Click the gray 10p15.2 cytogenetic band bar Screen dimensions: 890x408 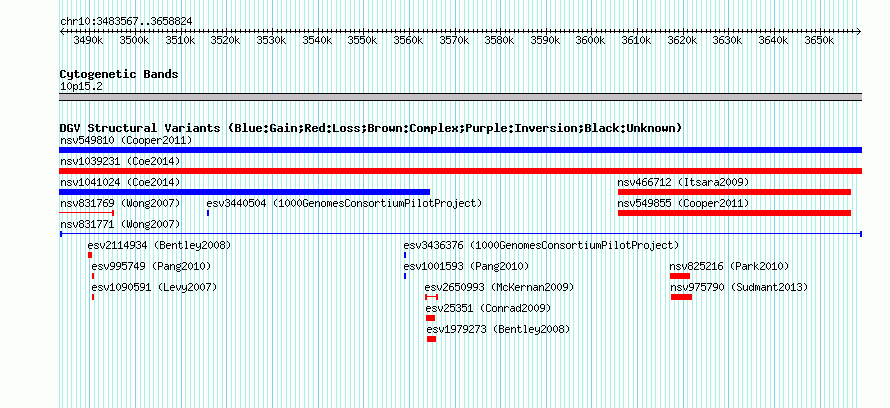coord(460,97)
